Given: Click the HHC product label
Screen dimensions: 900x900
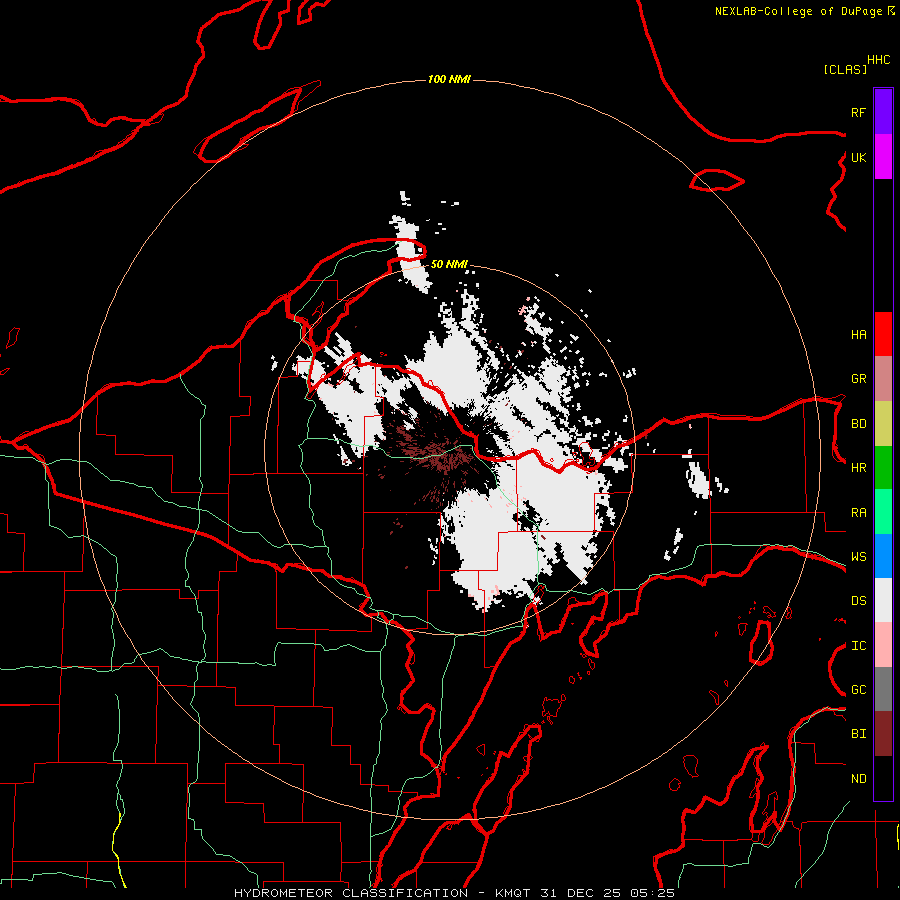Looking at the screenshot, I should [879, 60].
